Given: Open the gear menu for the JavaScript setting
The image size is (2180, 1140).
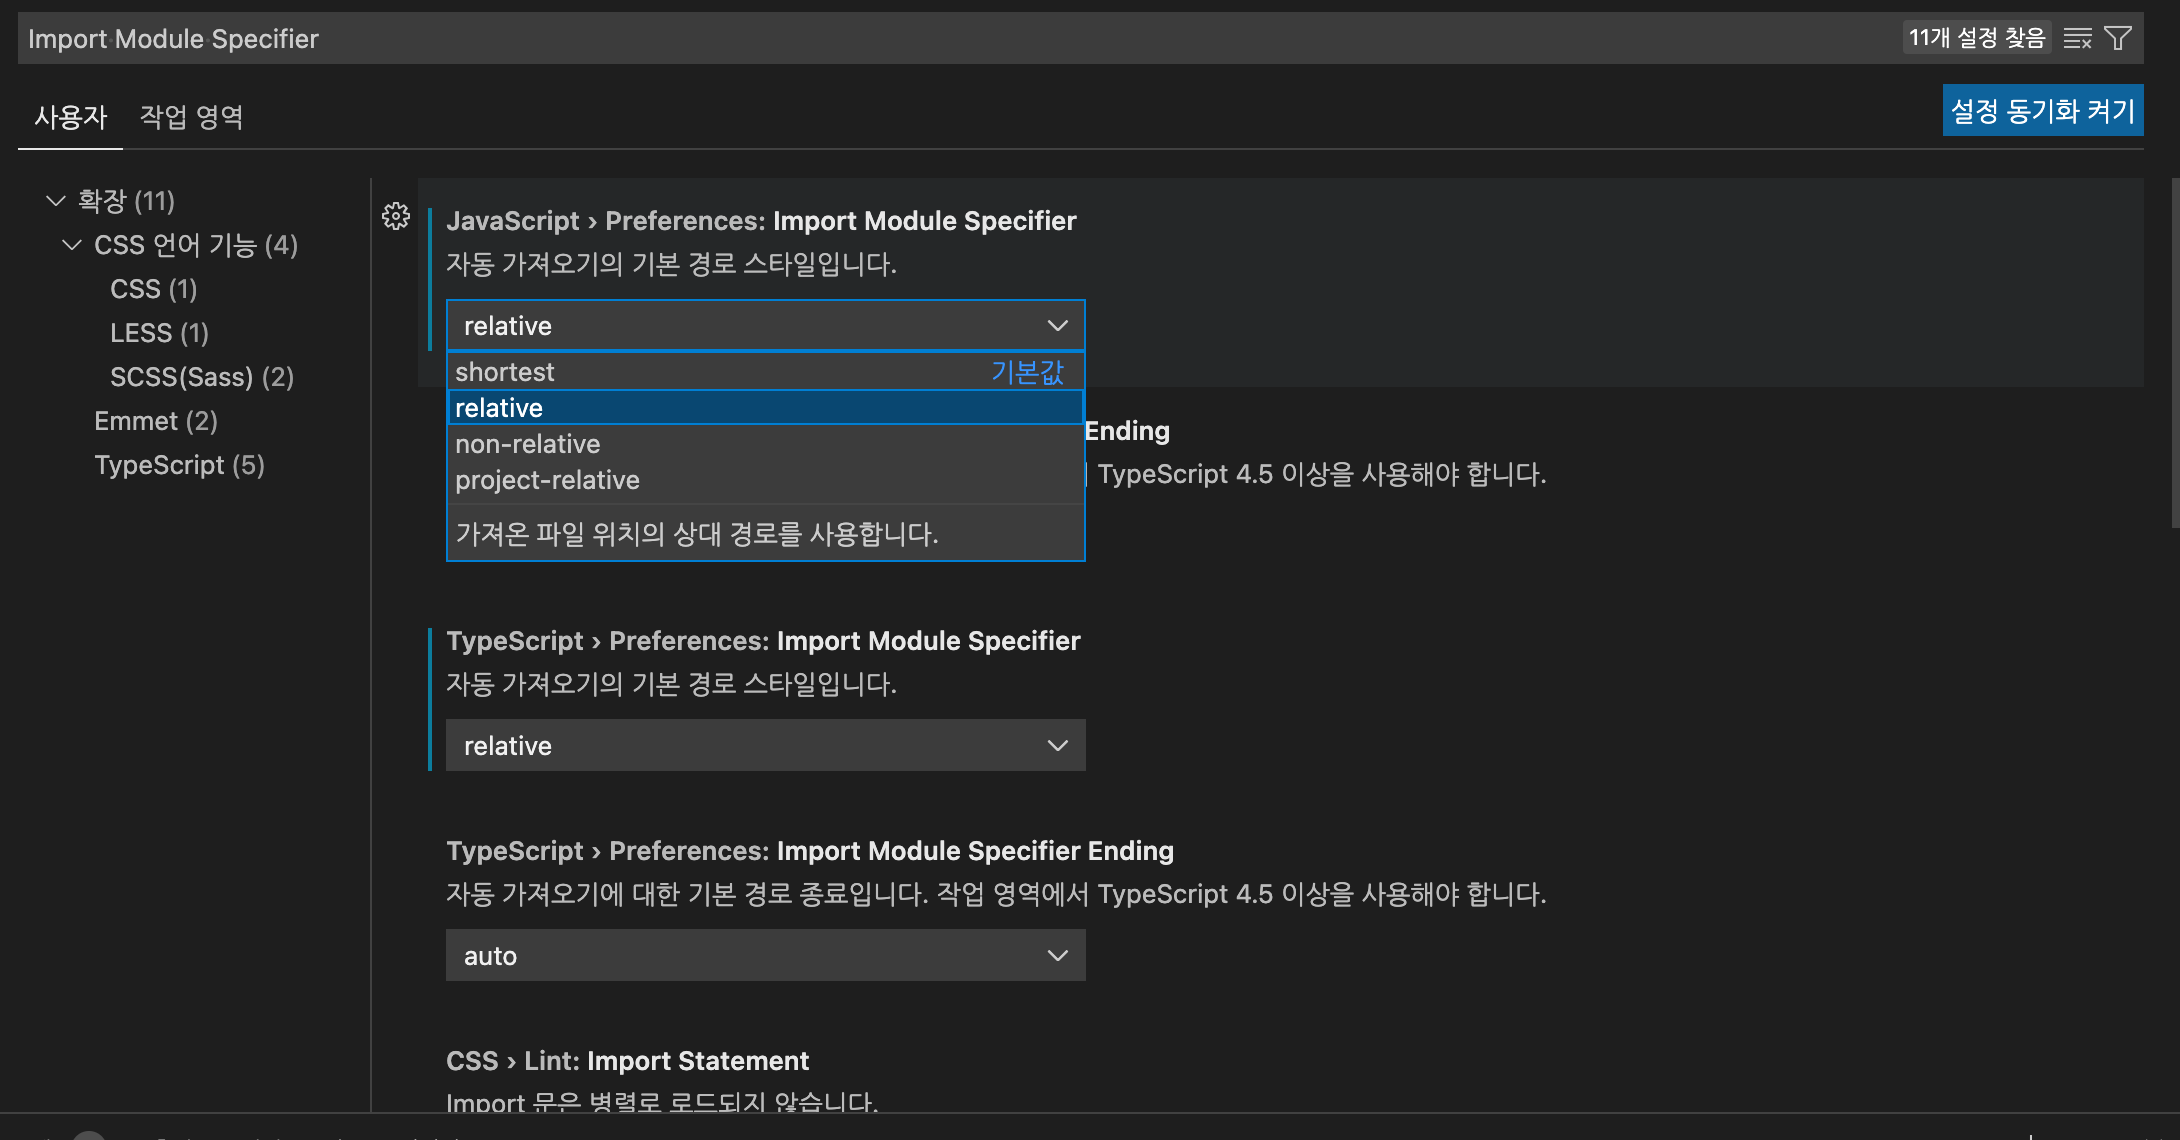Looking at the screenshot, I should tap(396, 216).
